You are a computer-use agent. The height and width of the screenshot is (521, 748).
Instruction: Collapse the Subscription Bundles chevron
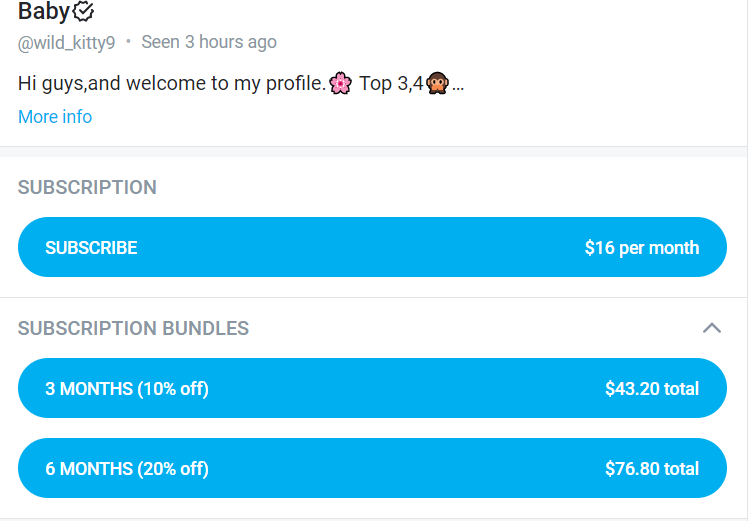click(711, 328)
